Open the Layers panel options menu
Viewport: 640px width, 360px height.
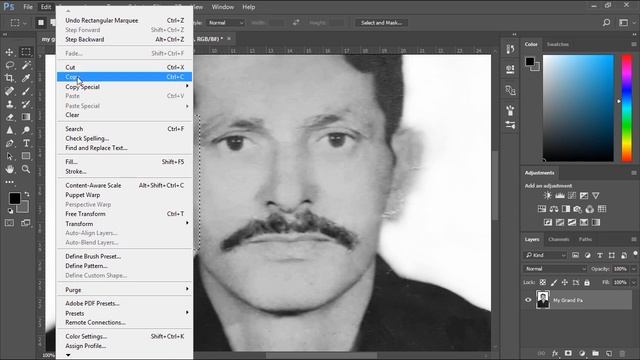634,239
